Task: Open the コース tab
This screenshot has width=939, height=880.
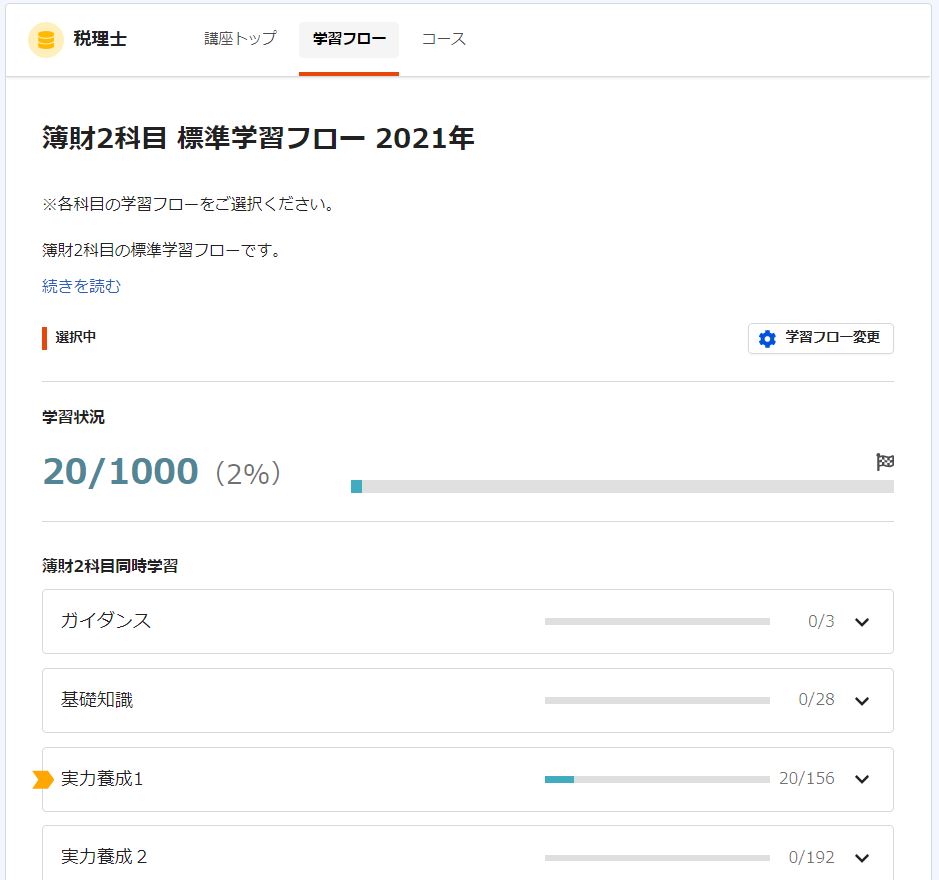Action: coord(443,39)
